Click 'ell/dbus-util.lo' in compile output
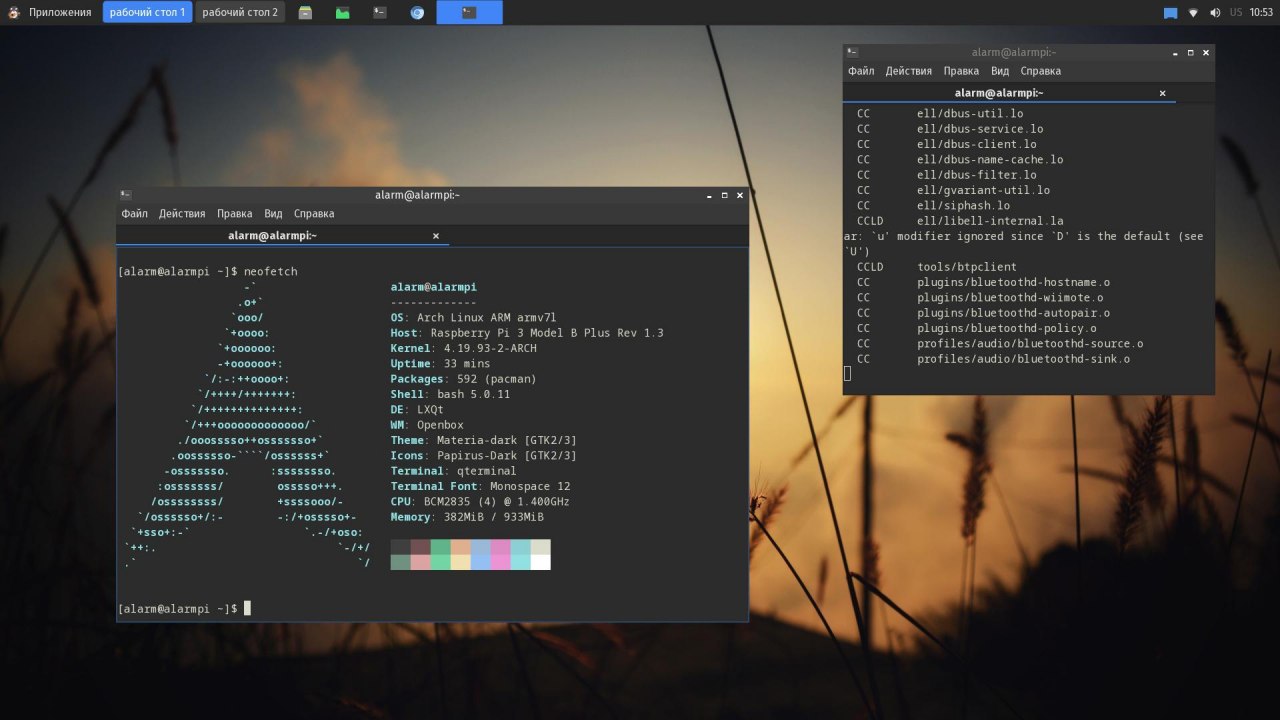The image size is (1280, 720). tap(970, 114)
